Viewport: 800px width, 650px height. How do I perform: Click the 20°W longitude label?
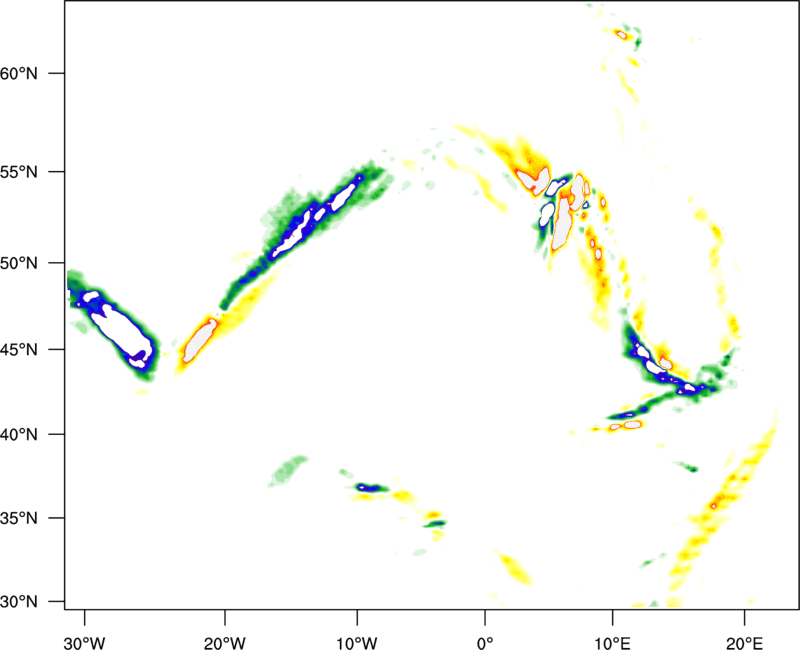(x=225, y=643)
